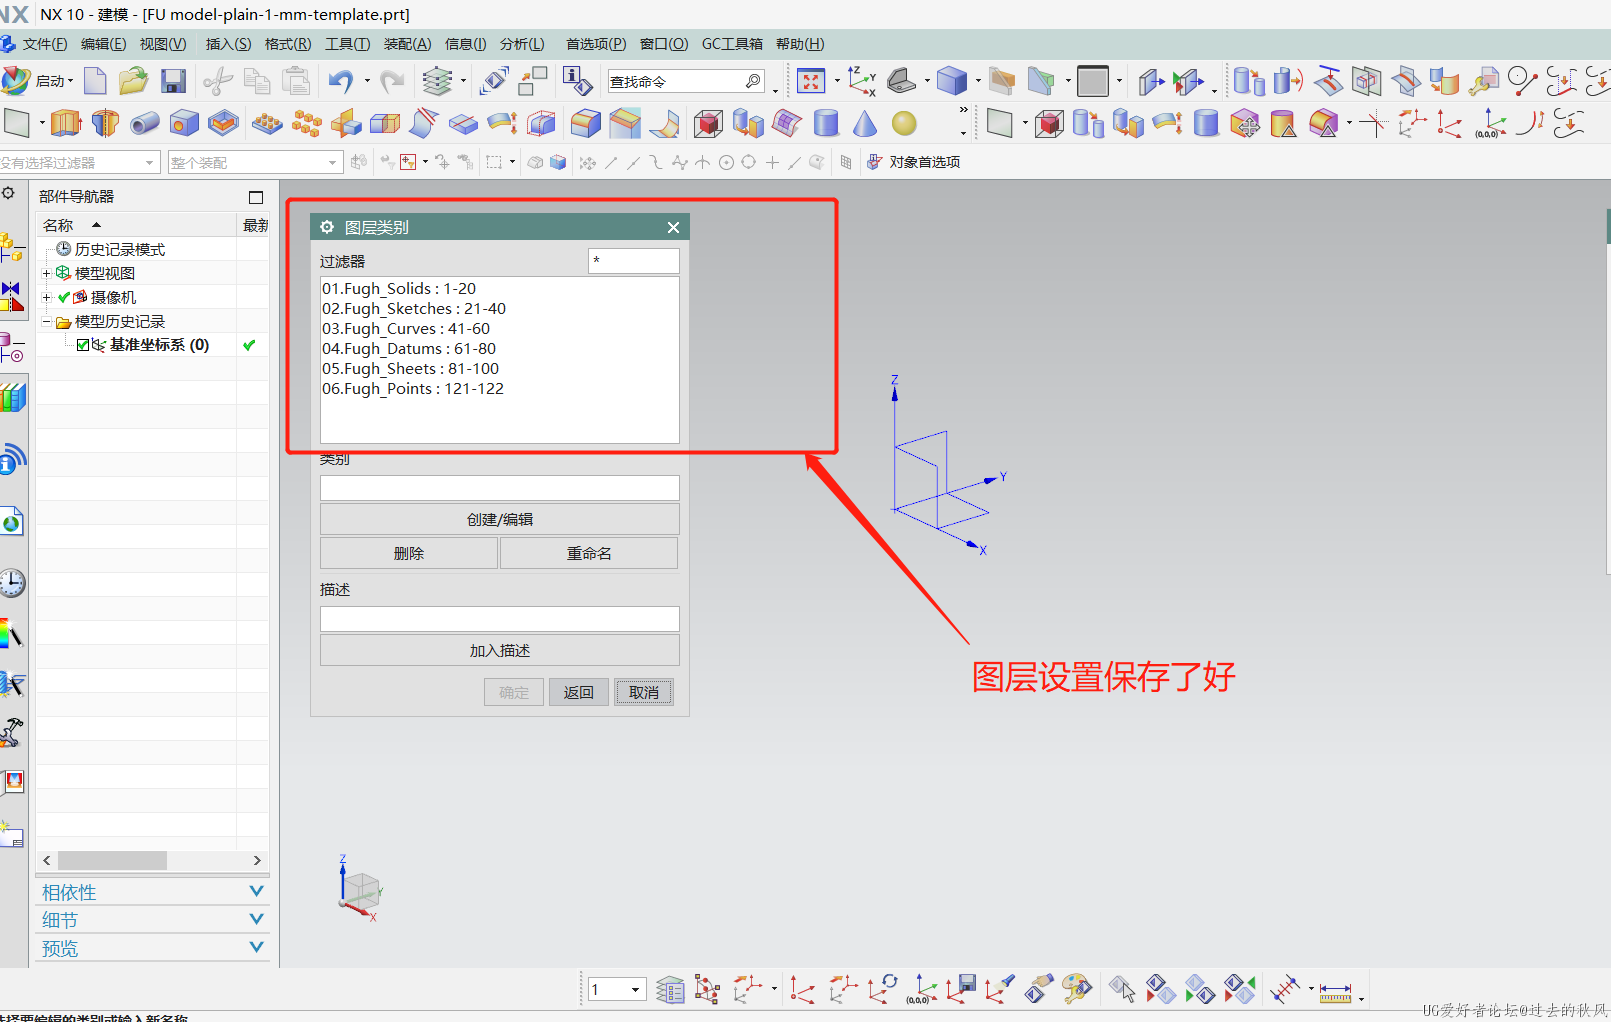Viewport: 1611px width, 1022px height.
Task: Select 02.Fugh_Sketches : 21-40 category
Action: point(414,308)
